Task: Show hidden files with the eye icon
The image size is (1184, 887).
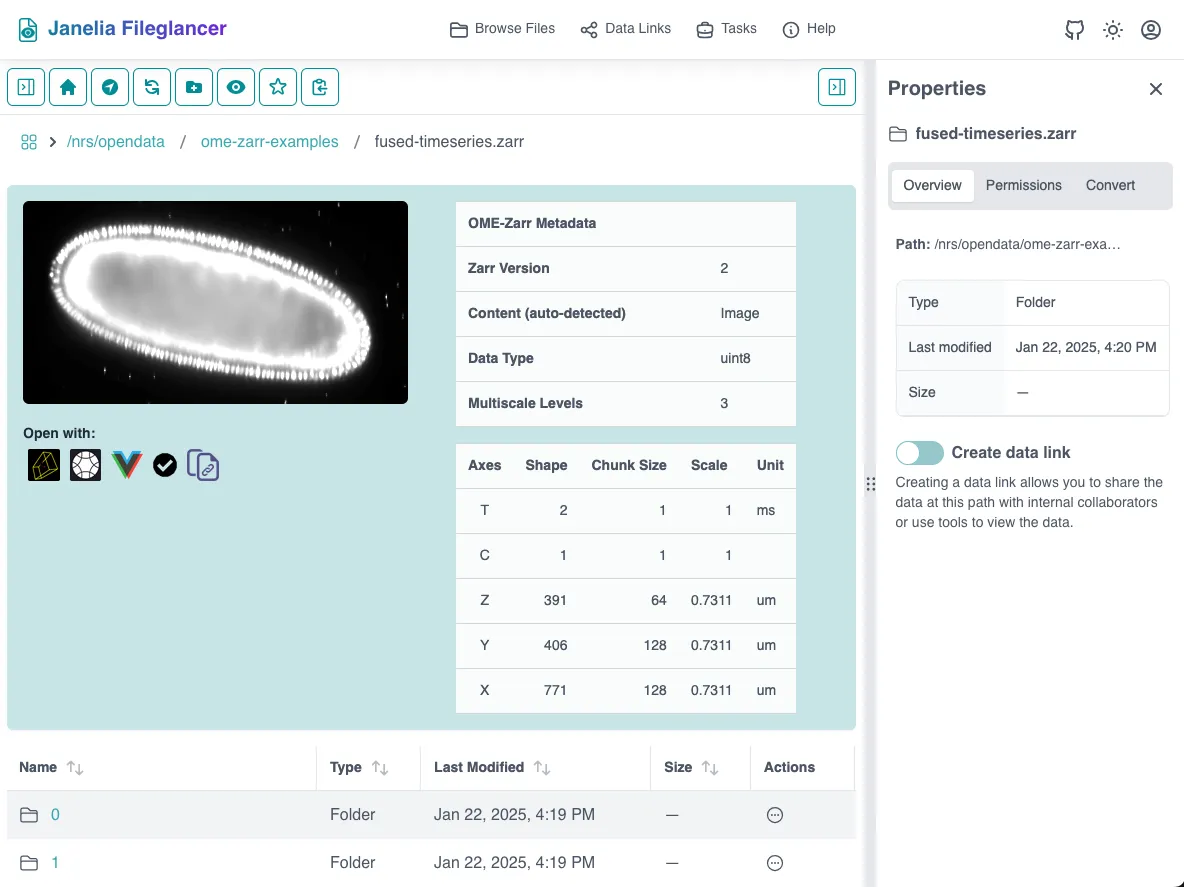Action: 236,87
